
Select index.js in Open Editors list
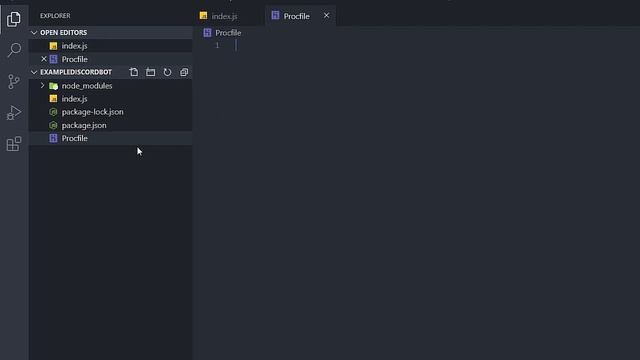coord(110,46)
